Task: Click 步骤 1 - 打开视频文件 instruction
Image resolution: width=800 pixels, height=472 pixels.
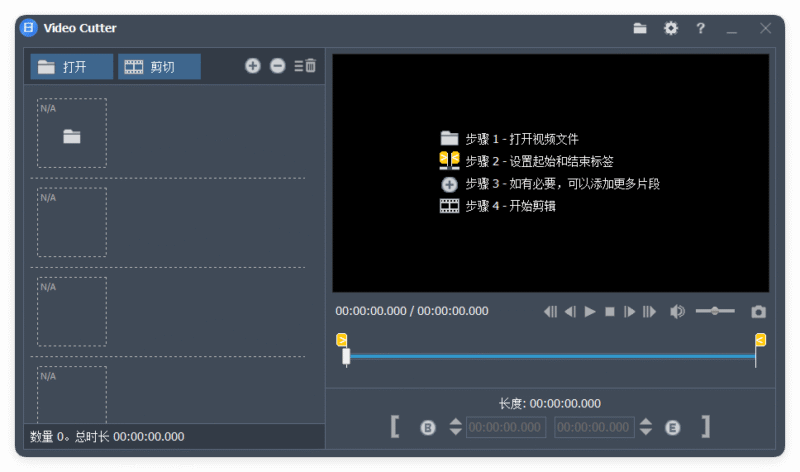Action: [521, 139]
